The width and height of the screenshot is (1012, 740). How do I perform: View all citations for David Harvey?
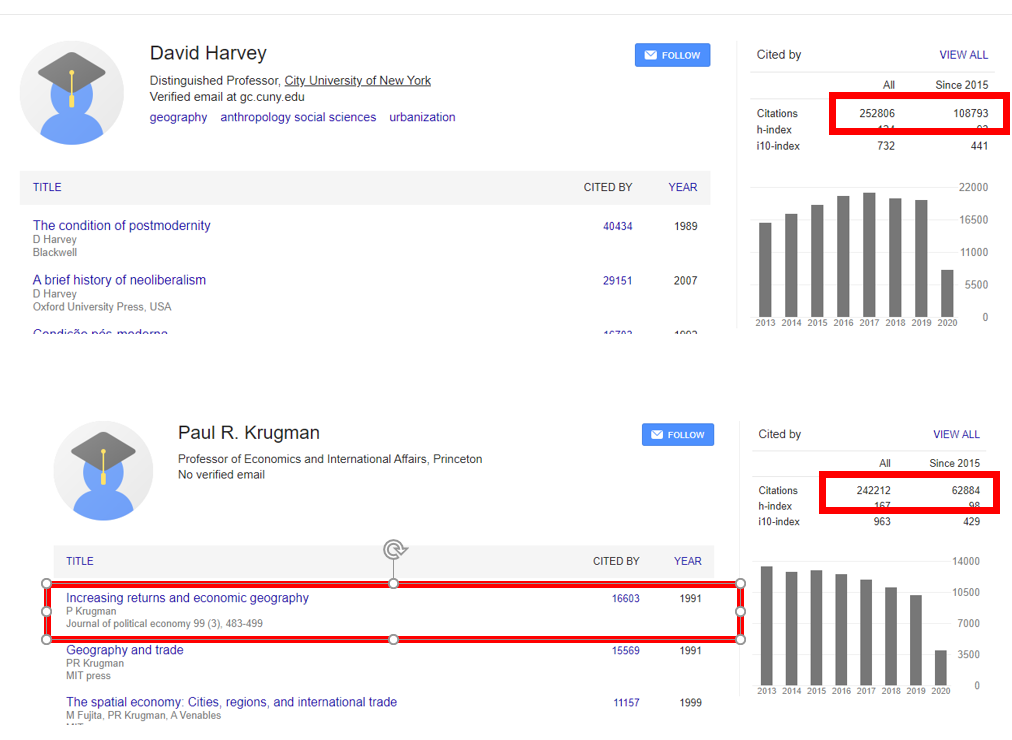click(x=964, y=55)
